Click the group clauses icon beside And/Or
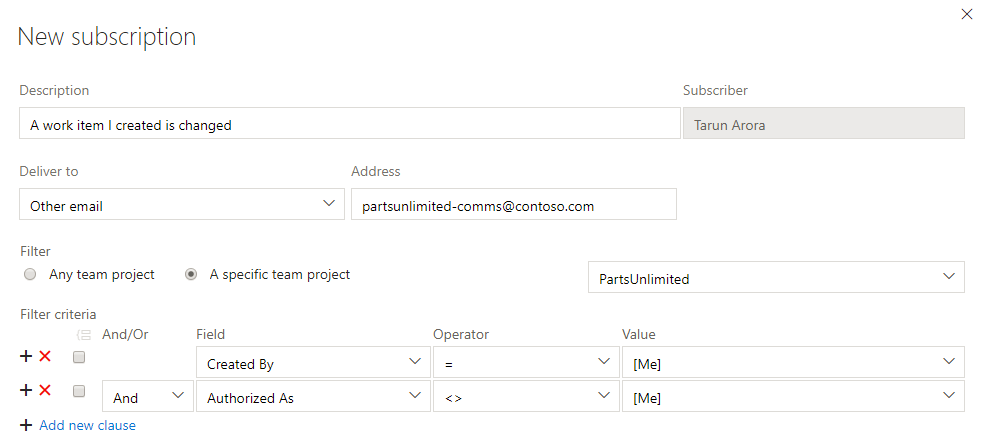This screenshot has height=442, width=987. [84, 334]
